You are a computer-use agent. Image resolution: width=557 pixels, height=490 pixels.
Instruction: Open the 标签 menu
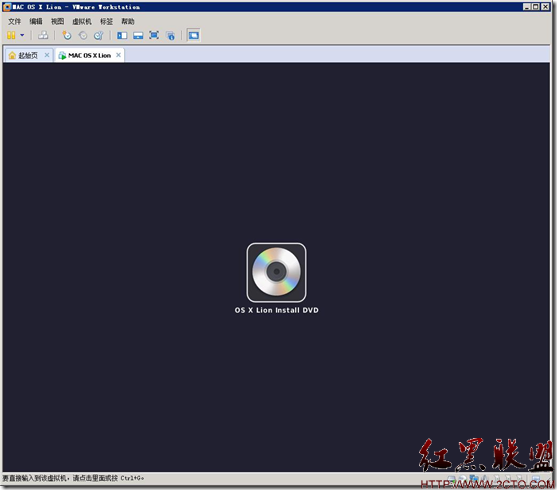point(107,21)
